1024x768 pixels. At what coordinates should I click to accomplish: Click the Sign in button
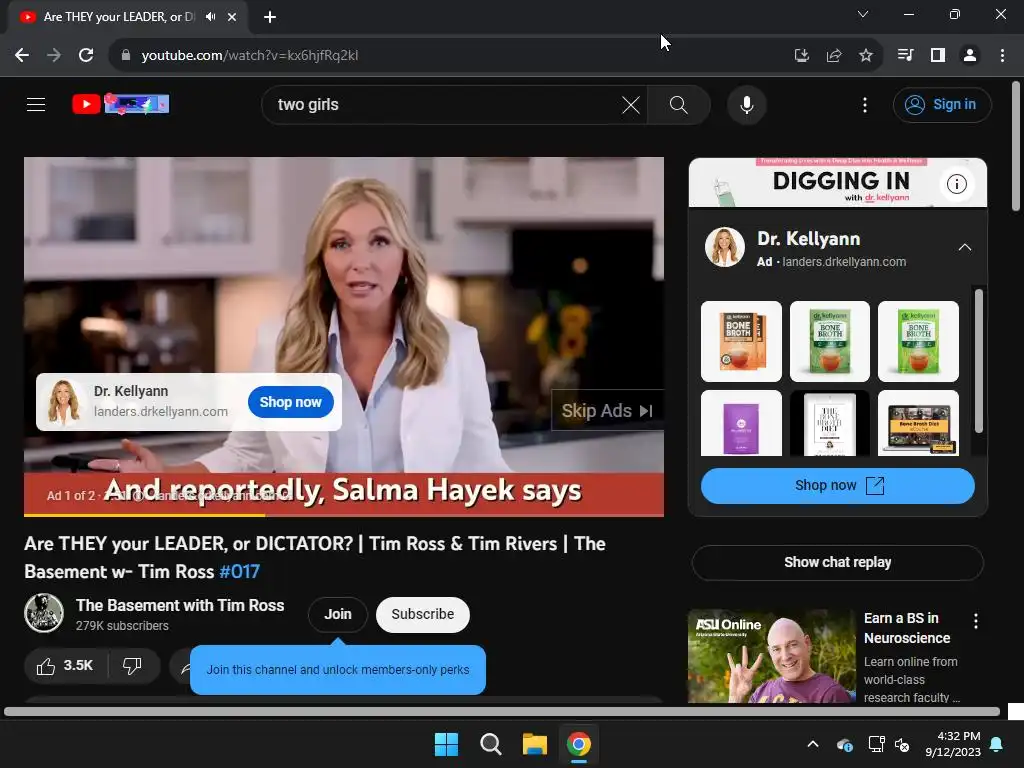[942, 104]
